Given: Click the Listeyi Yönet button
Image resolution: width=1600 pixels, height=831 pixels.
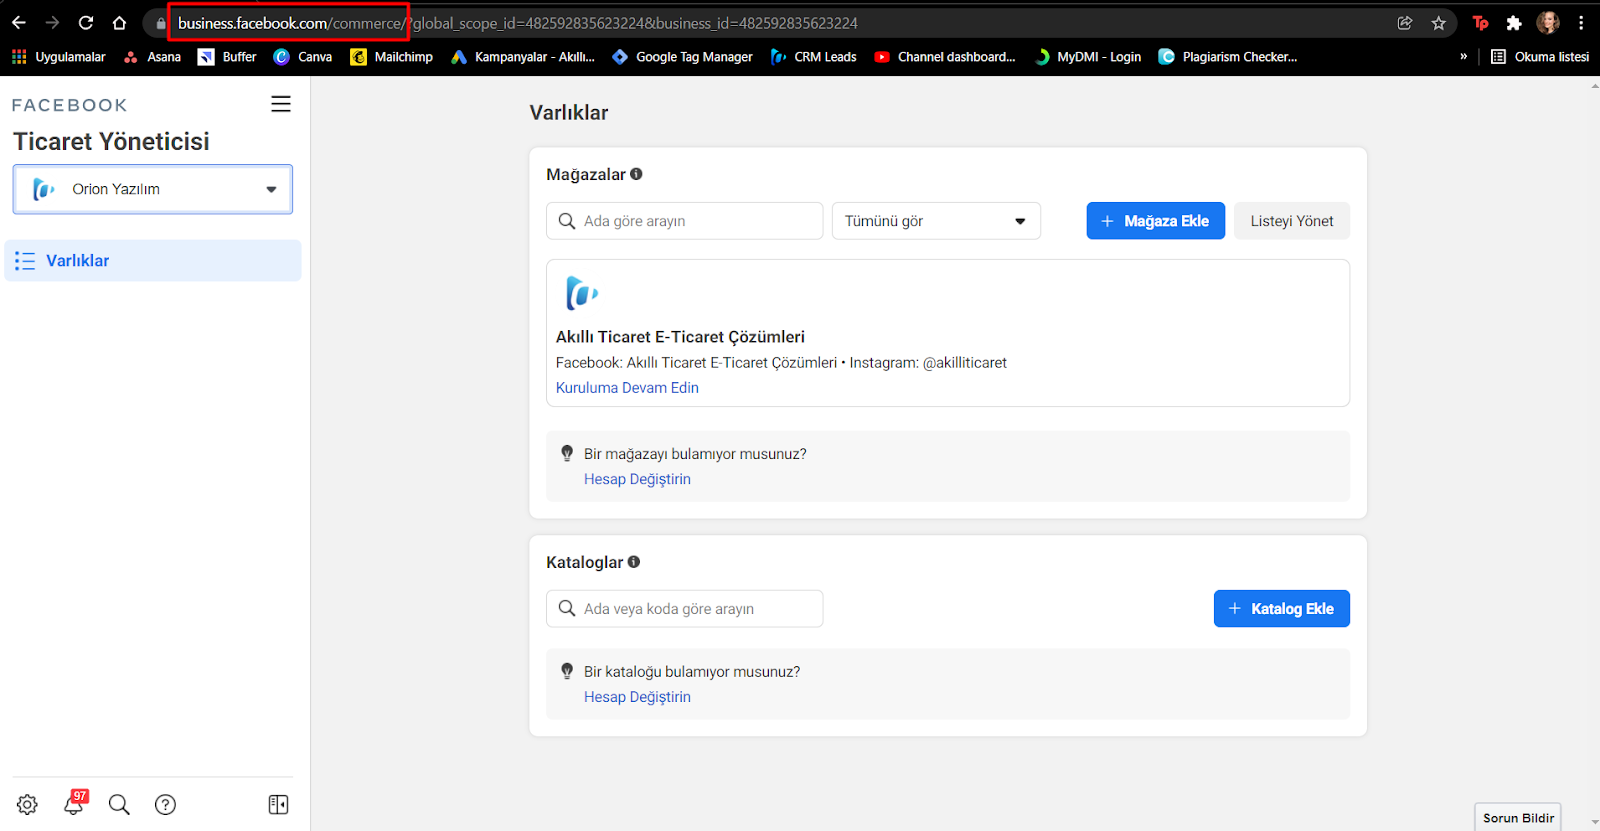Looking at the screenshot, I should point(1292,221).
